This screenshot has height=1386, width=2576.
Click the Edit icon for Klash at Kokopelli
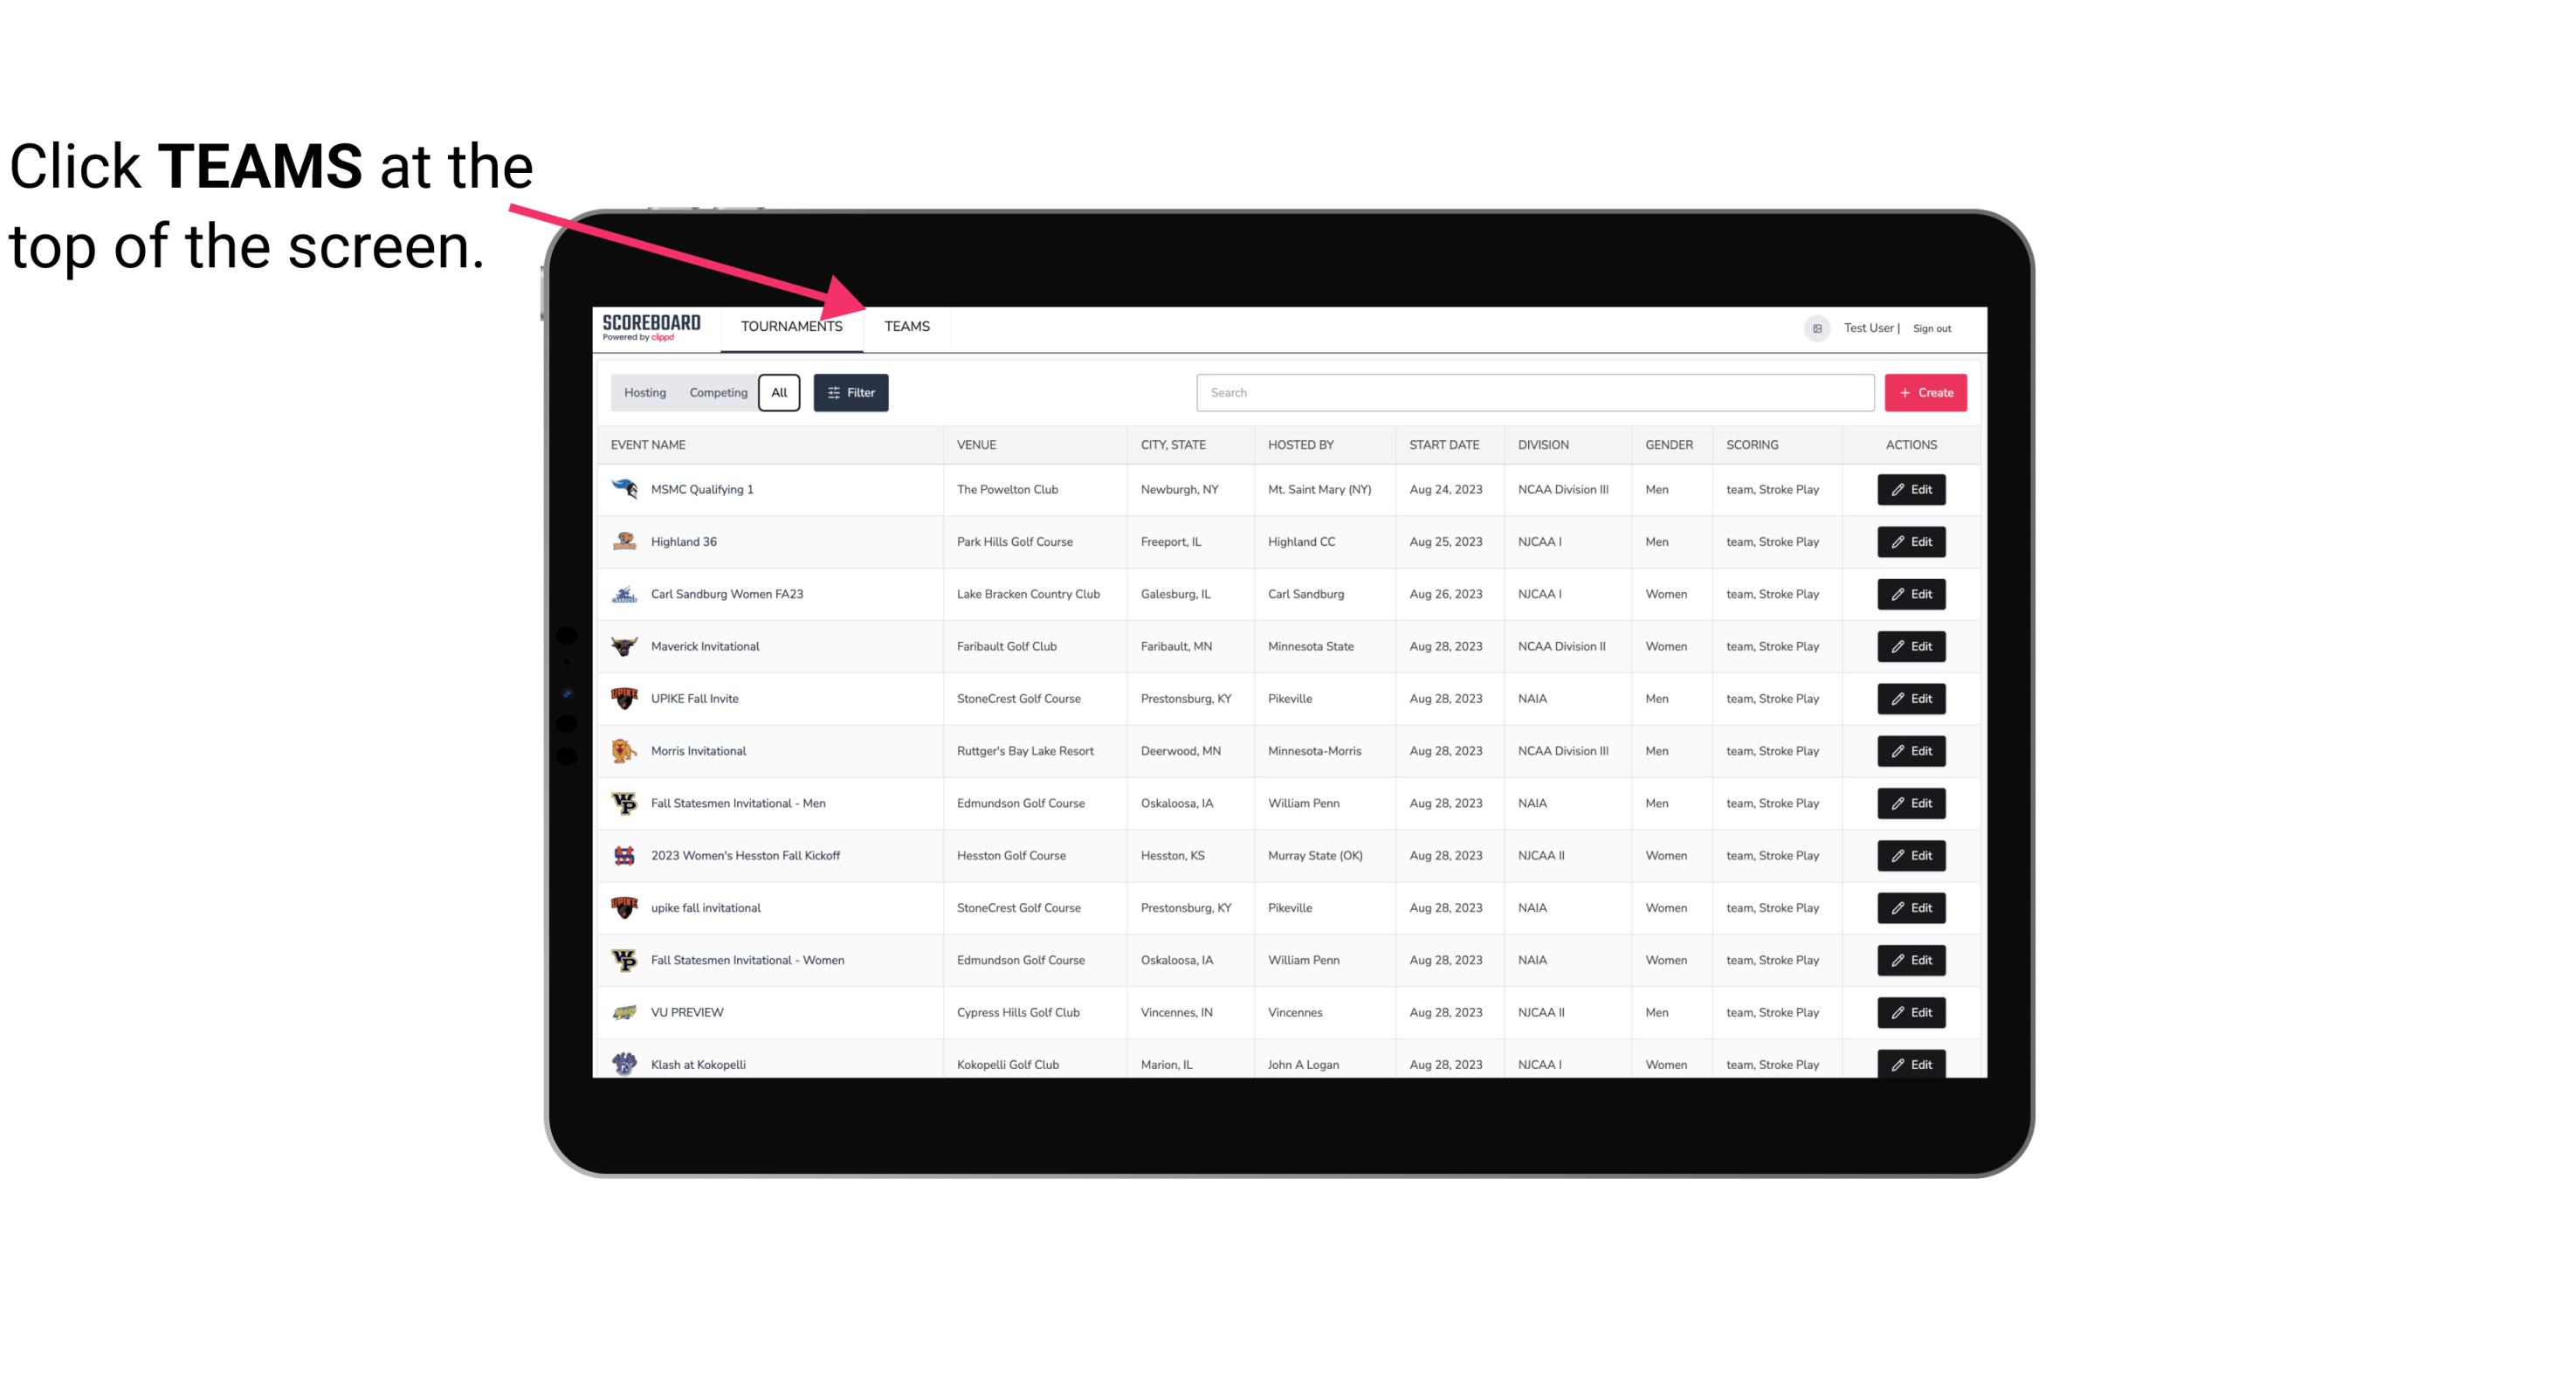pos(1912,1064)
